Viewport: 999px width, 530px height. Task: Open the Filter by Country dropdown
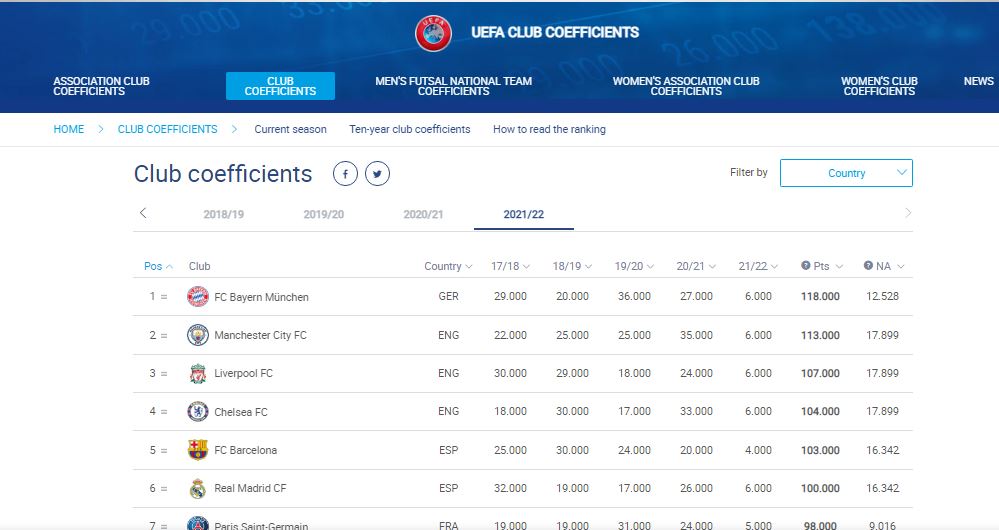pyautogui.click(x=846, y=173)
